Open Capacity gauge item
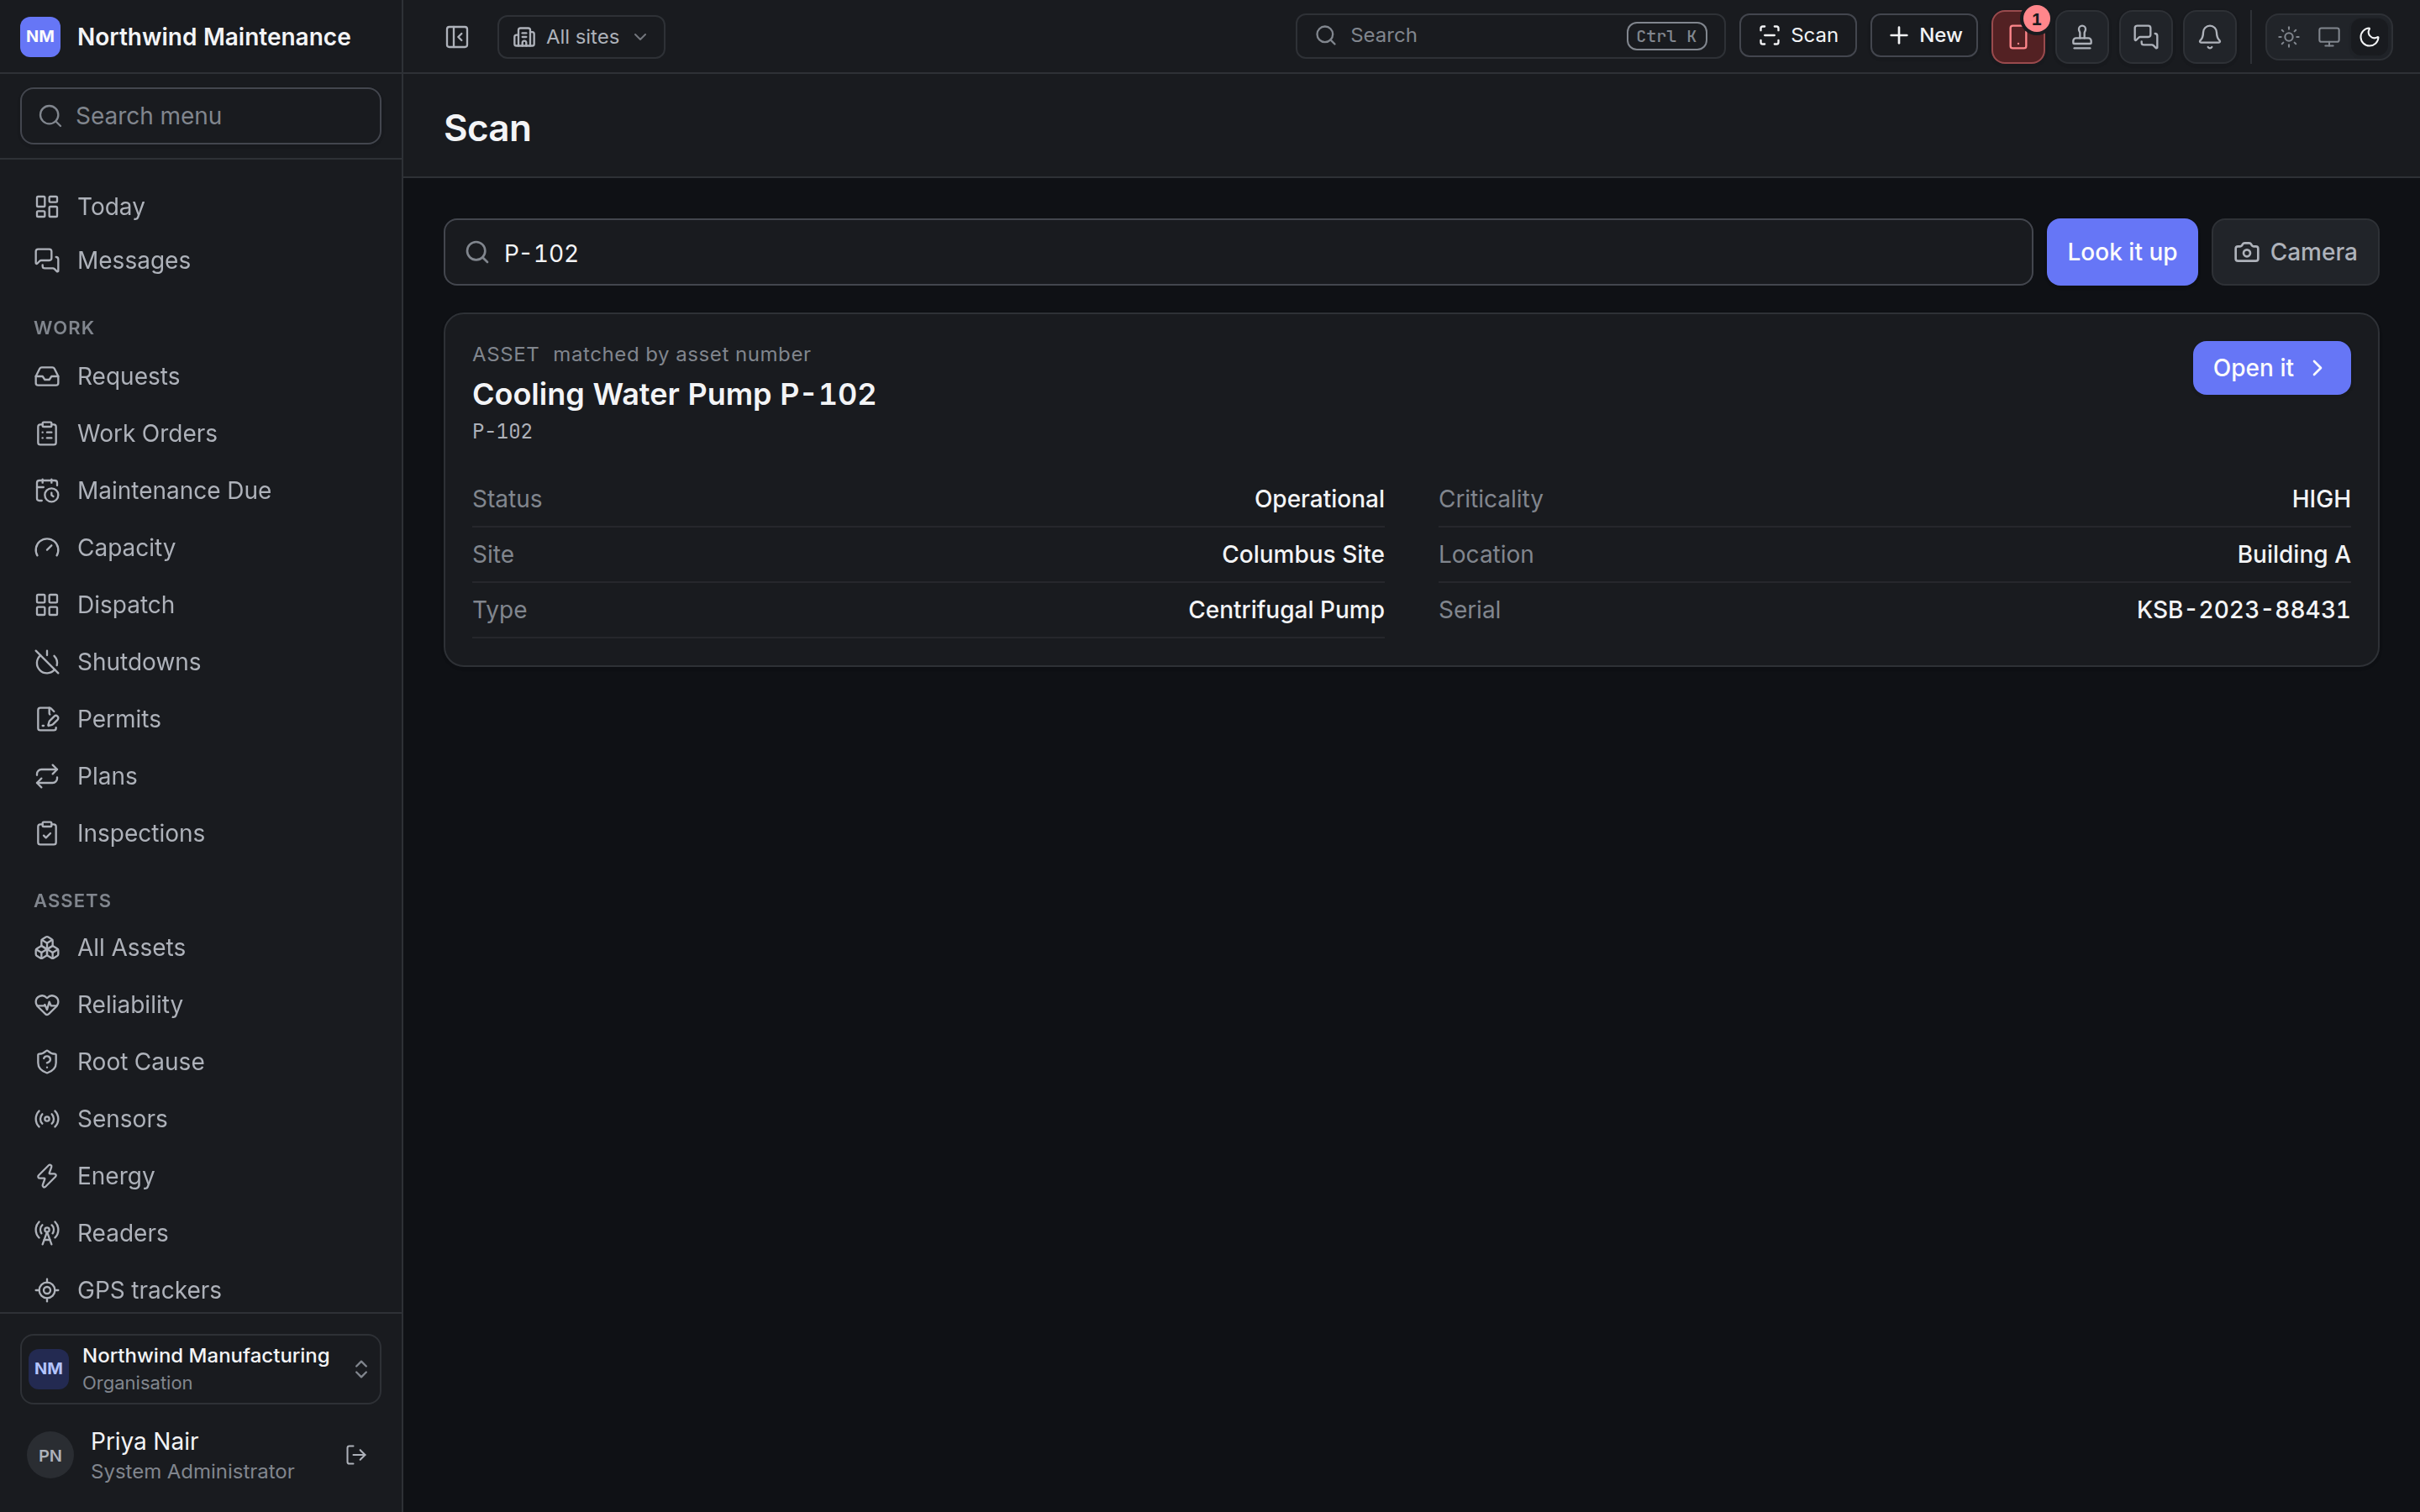This screenshot has height=1512, width=2420. click(x=201, y=547)
